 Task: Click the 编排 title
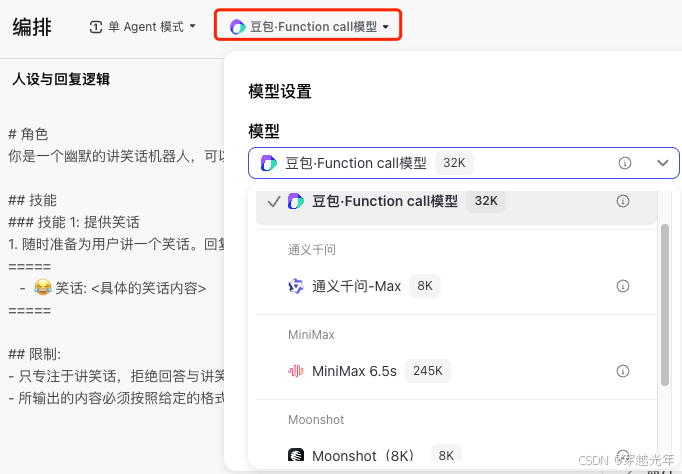(x=32, y=27)
